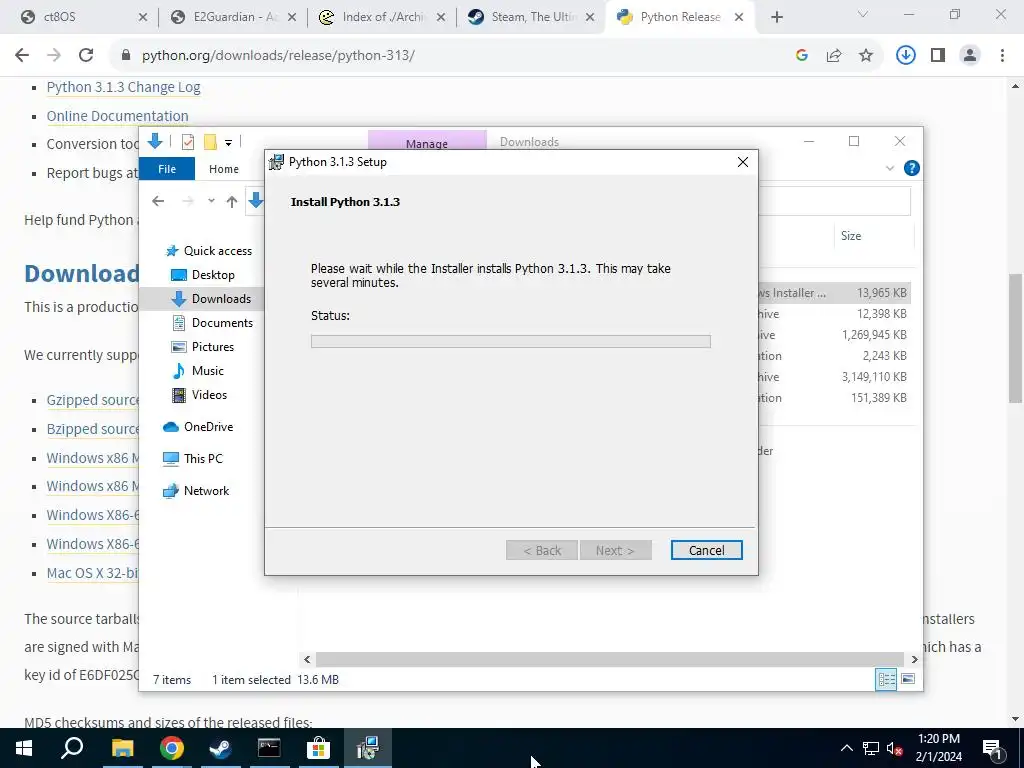Viewport: 1024px width, 768px height.
Task: Click Mac OS X 32-bit installer link
Action: pos(92,573)
